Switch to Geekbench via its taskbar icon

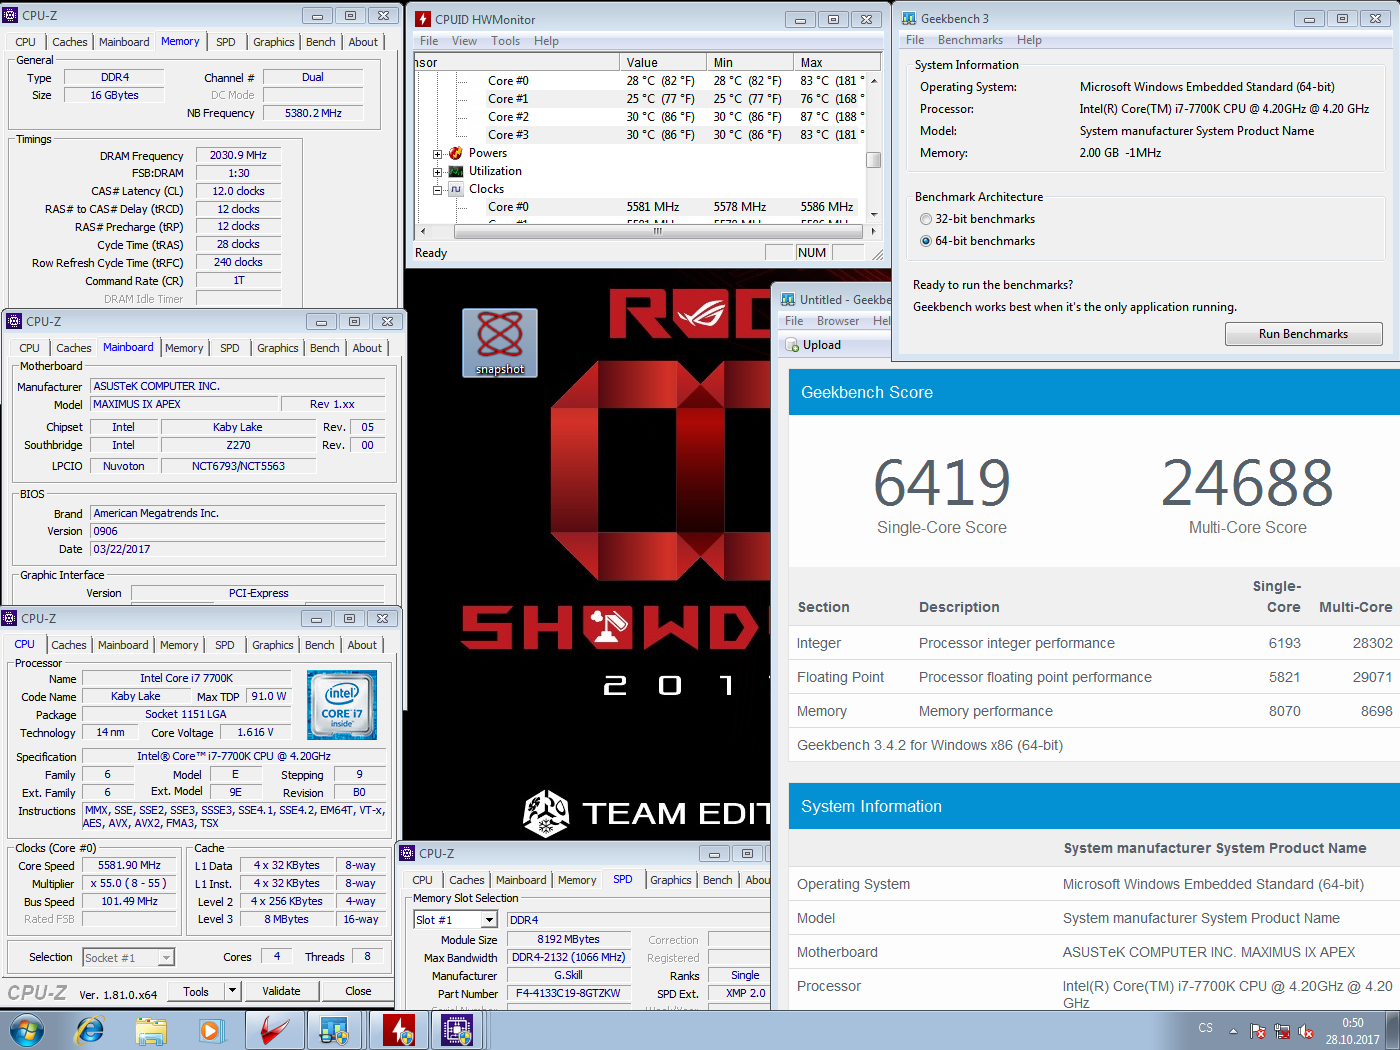point(334,1030)
